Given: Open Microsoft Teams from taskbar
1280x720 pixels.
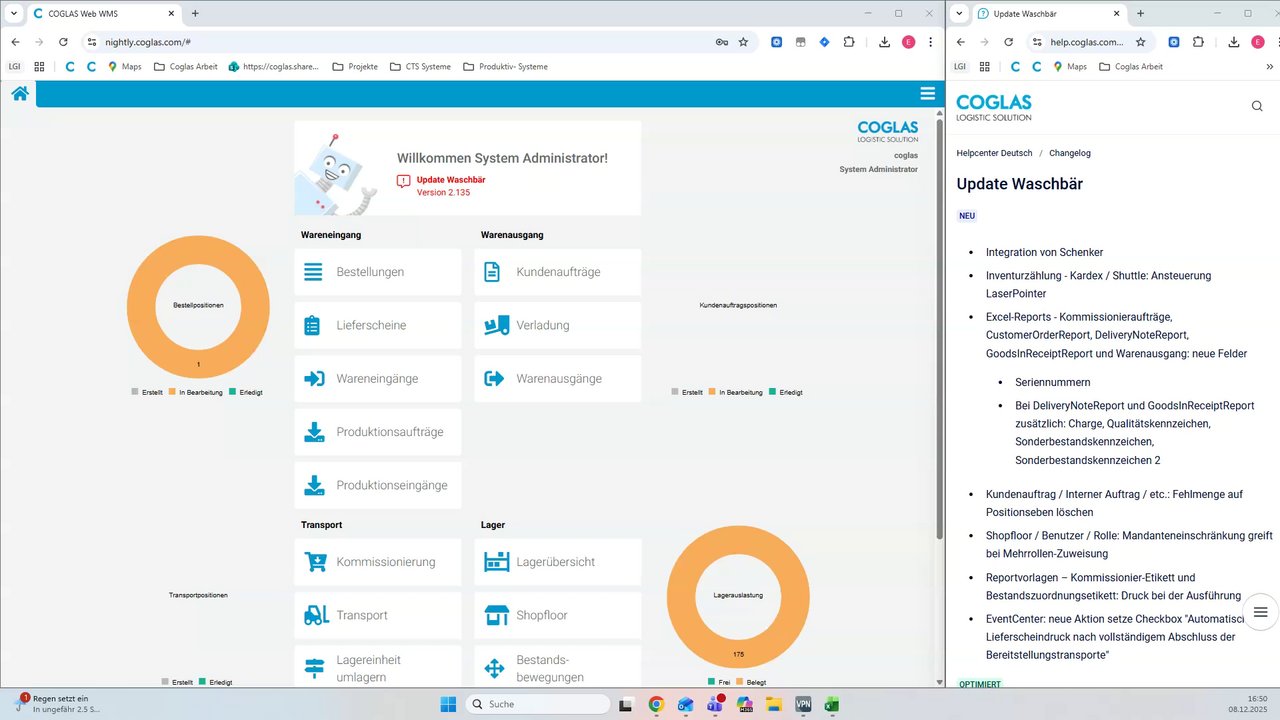Looking at the screenshot, I should 715,704.
